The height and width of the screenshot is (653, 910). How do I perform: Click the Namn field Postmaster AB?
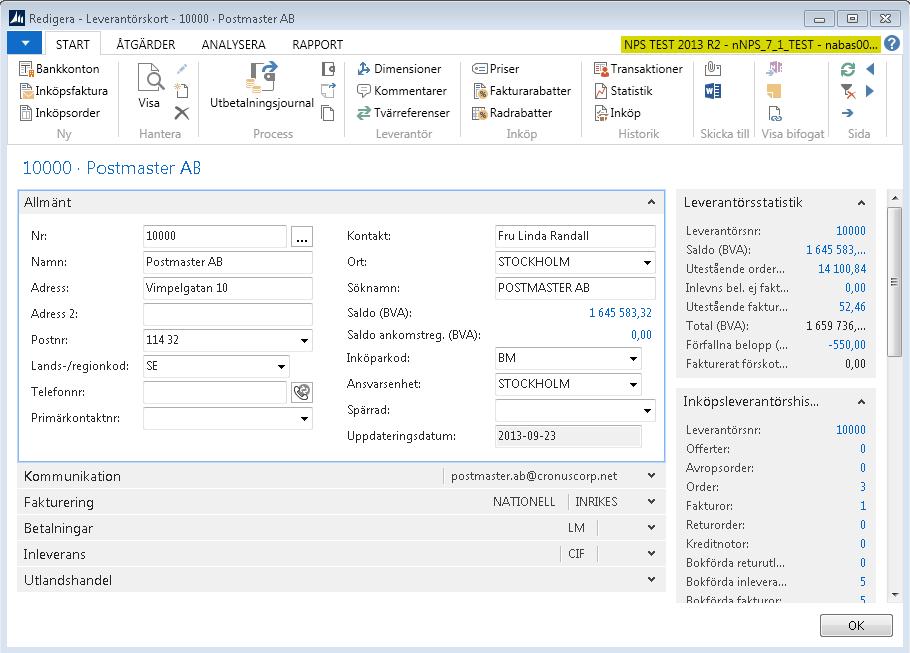click(x=228, y=262)
